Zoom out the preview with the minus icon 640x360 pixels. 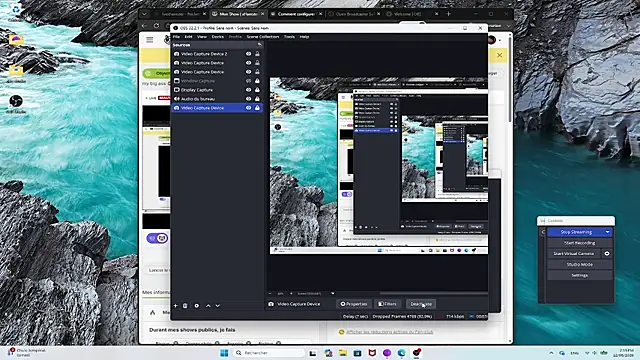coord(270,293)
